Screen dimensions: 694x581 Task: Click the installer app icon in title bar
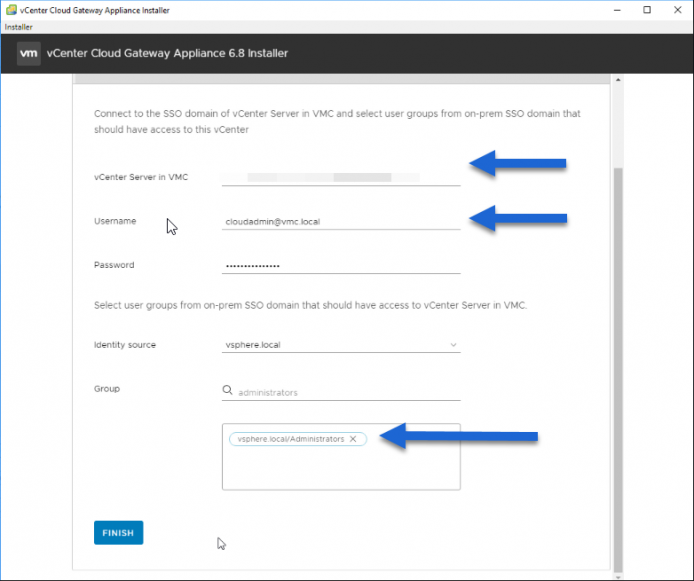pos(11,10)
